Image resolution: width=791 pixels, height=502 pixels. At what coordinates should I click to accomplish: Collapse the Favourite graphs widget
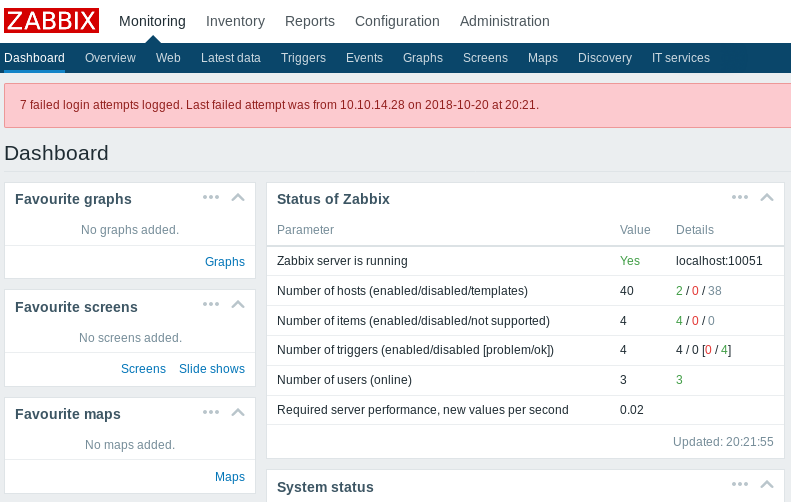click(x=238, y=197)
